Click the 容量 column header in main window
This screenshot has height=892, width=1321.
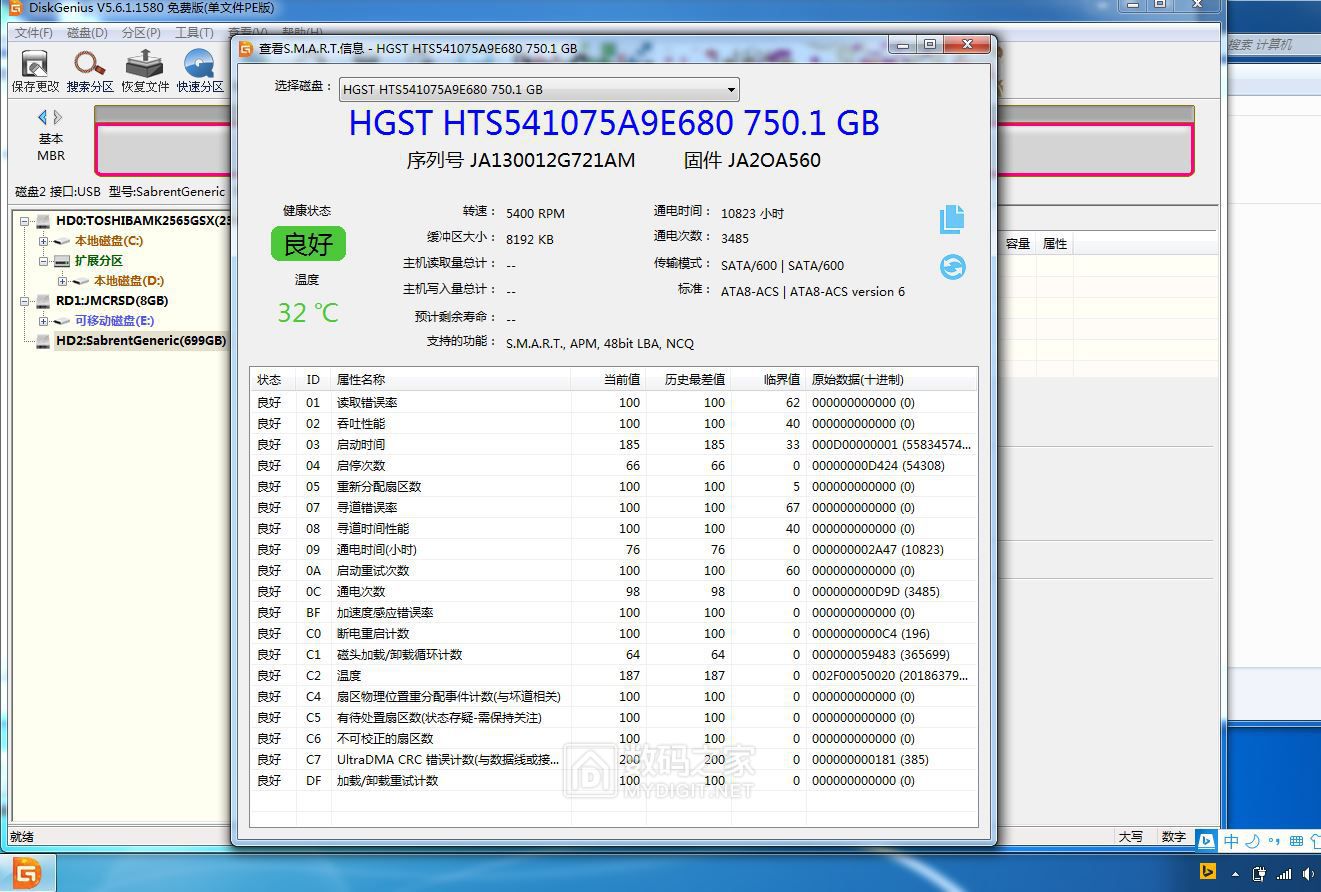pos(1018,244)
